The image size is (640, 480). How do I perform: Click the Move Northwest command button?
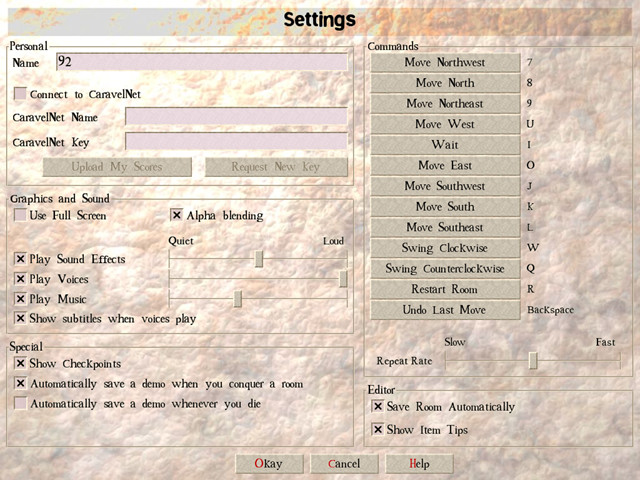(445, 62)
